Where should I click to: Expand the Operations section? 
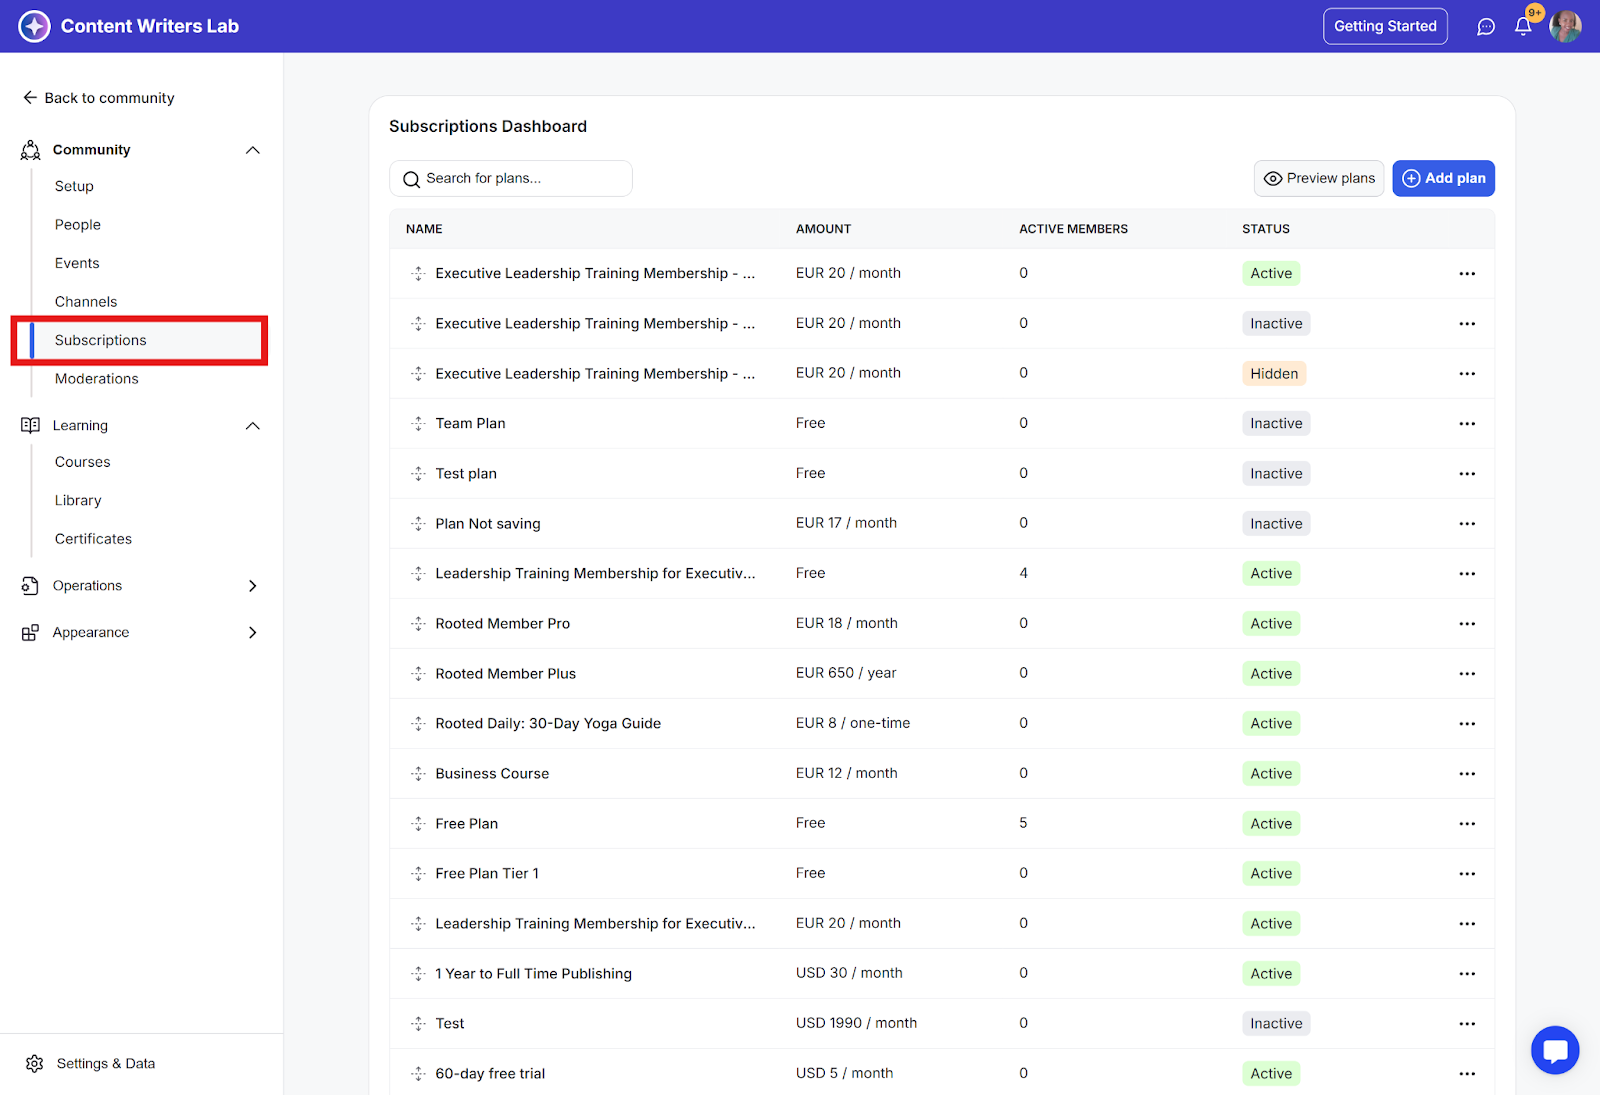(x=253, y=586)
